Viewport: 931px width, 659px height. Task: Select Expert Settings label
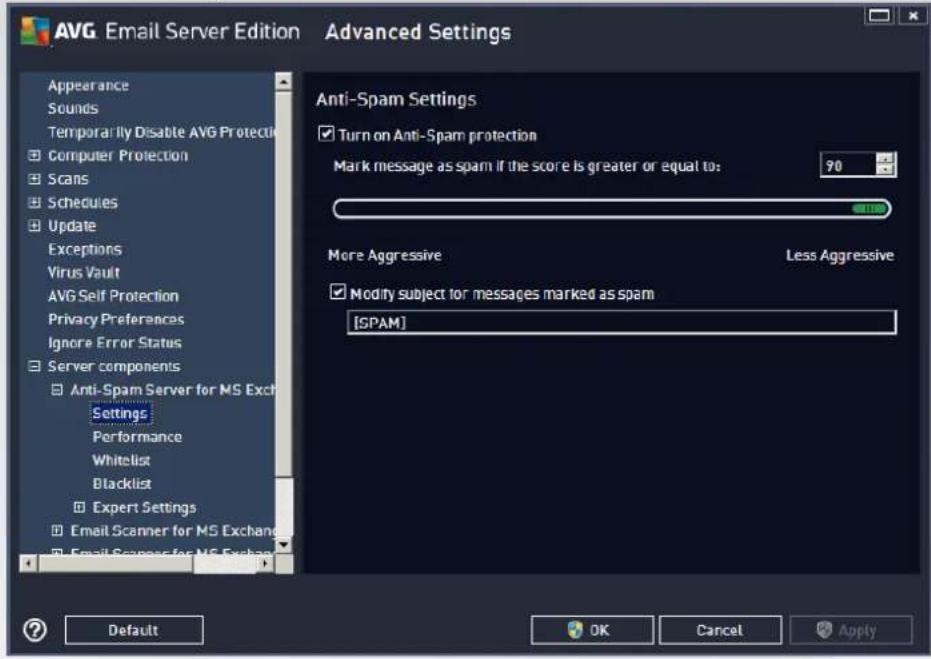(x=144, y=507)
